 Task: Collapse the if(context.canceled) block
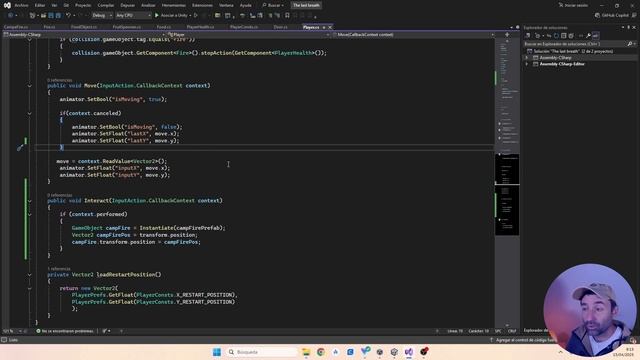[29, 113]
